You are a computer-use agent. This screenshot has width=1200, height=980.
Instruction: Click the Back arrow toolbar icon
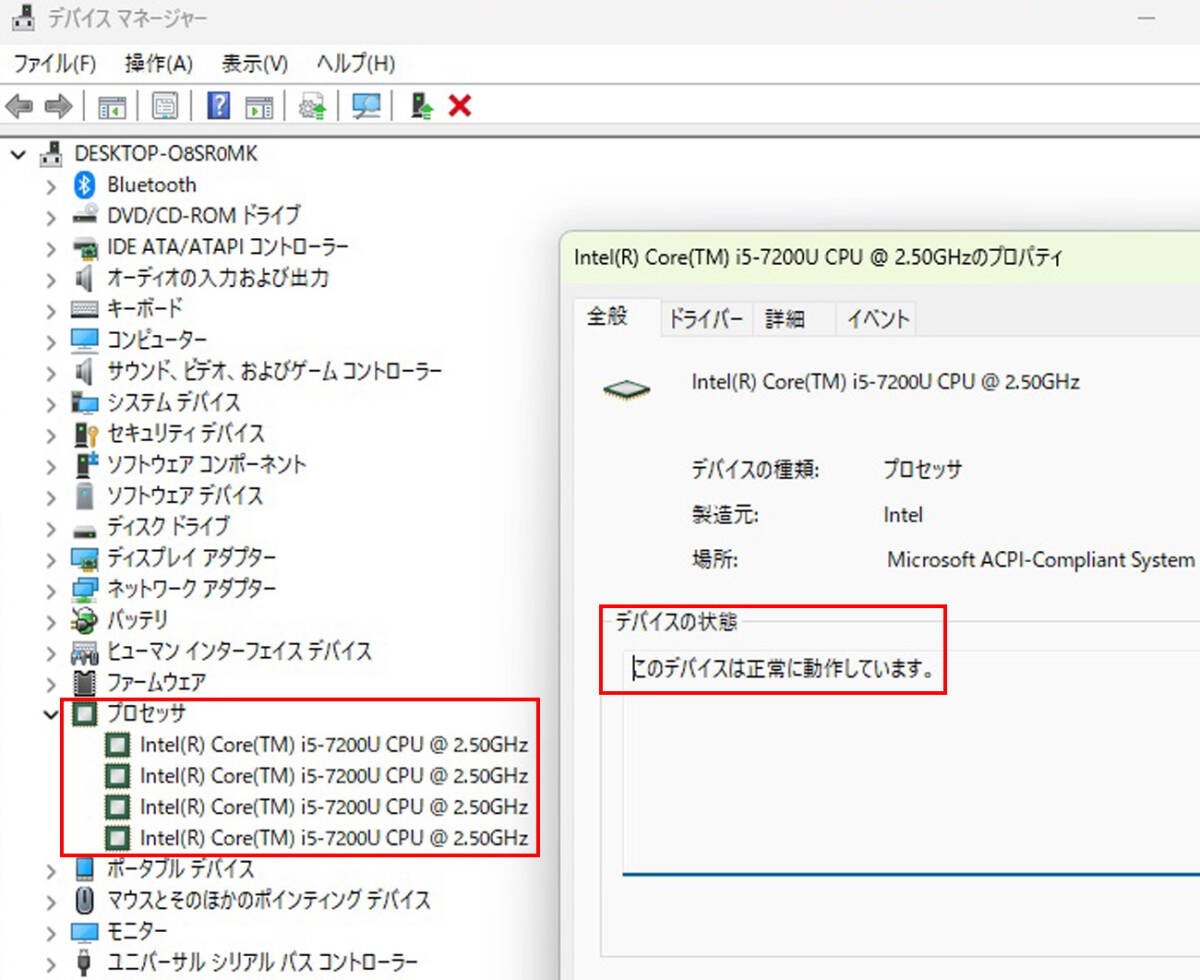tap(19, 106)
